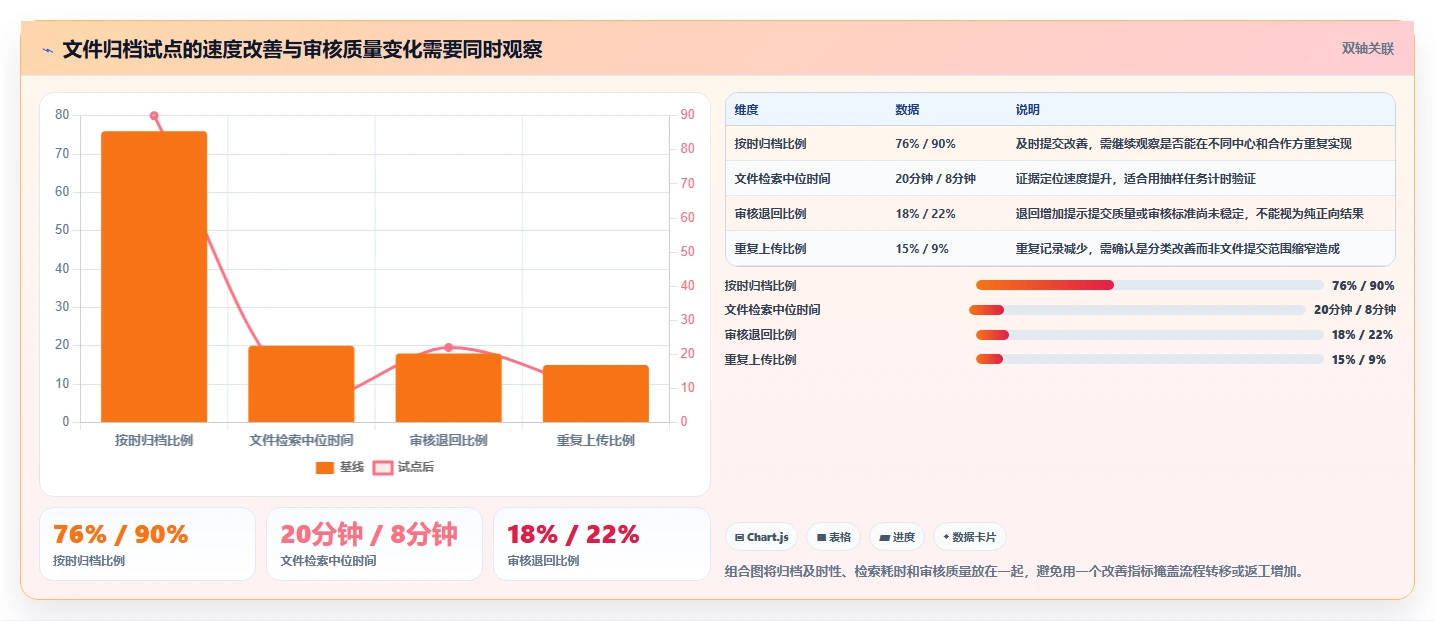Click the 审核退回比例 progress bar
Image resolution: width=1435 pixels, height=621 pixels.
click(x=1150, y=335)
